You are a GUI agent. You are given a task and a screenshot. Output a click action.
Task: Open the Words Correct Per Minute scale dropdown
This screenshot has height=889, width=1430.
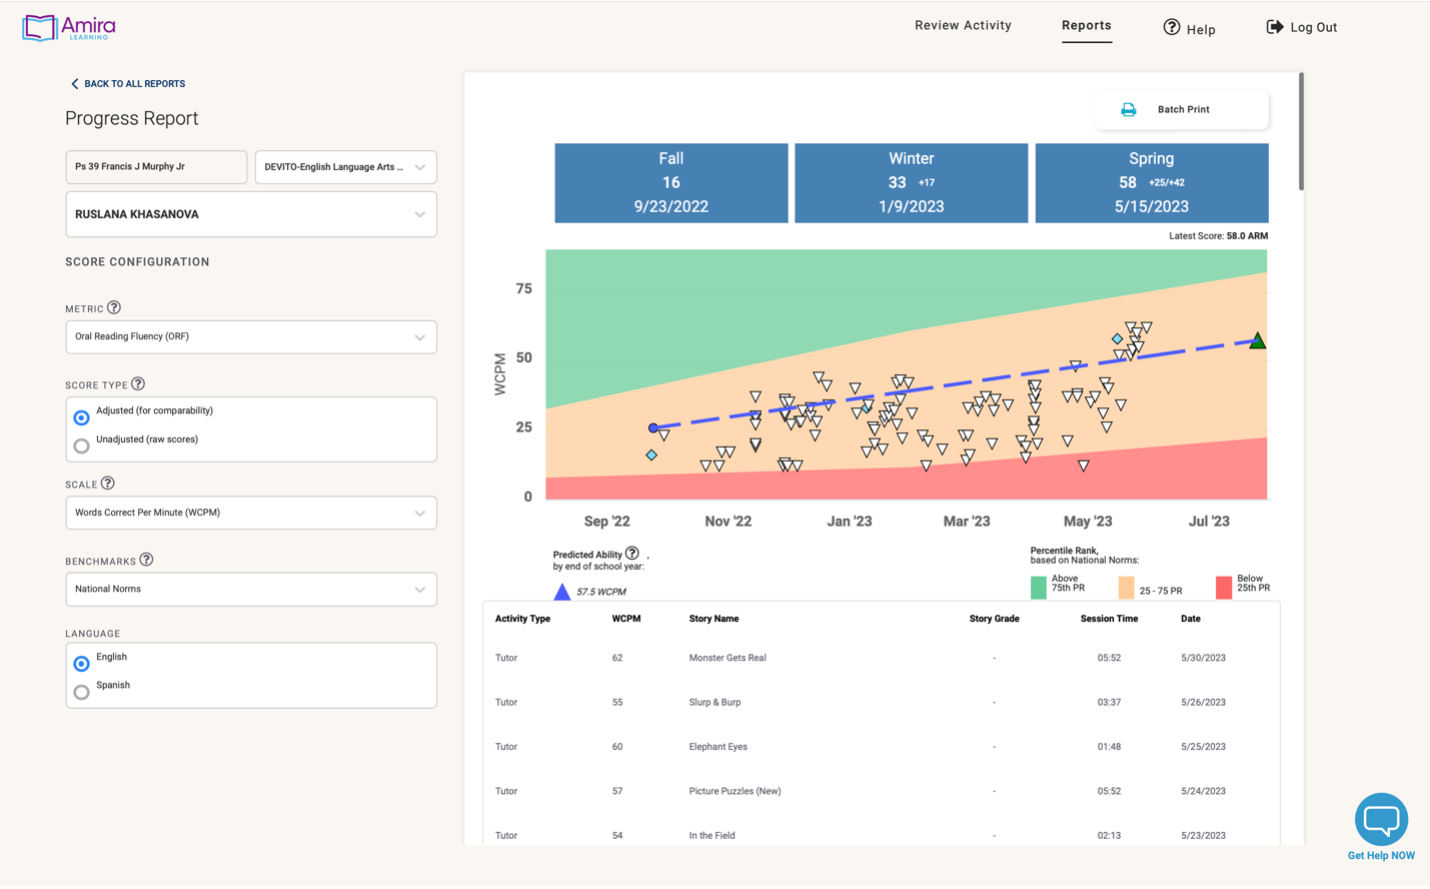click(x=251, y=513)
